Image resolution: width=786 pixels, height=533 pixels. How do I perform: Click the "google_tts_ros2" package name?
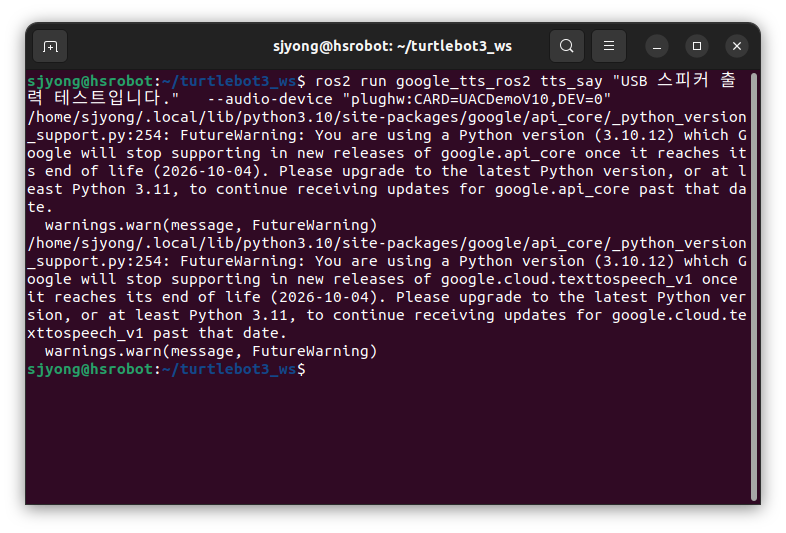tap(463, 81)
